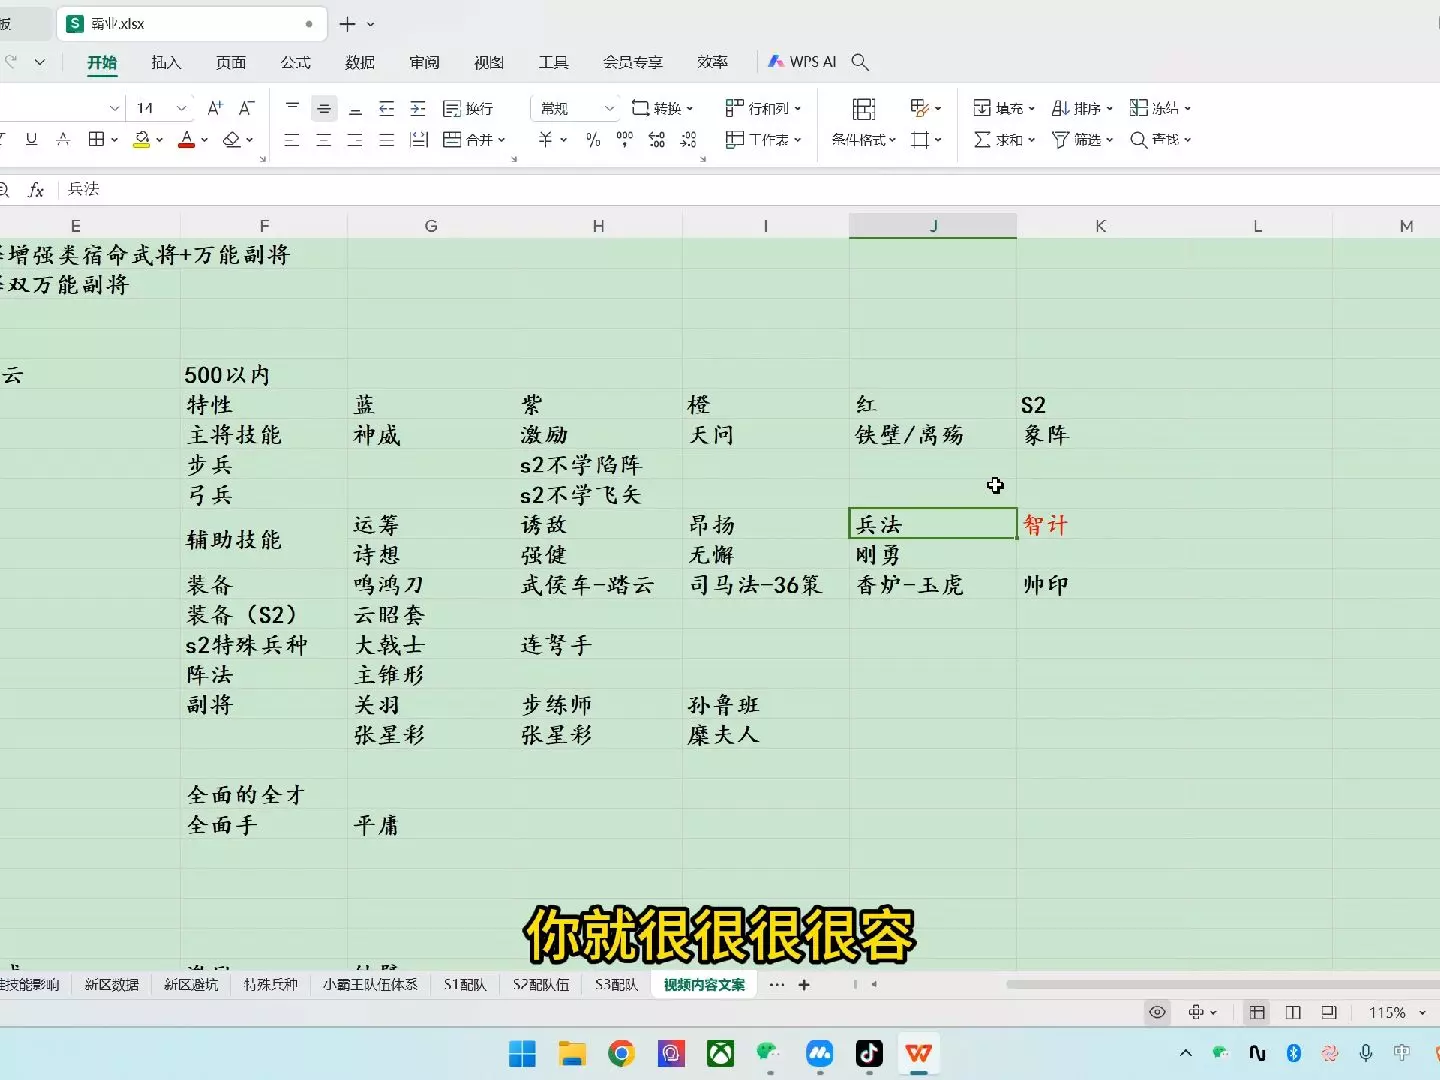Toggle middle vertical alignment
The image size is (1440, 1080).
click(x=324, y=108)
